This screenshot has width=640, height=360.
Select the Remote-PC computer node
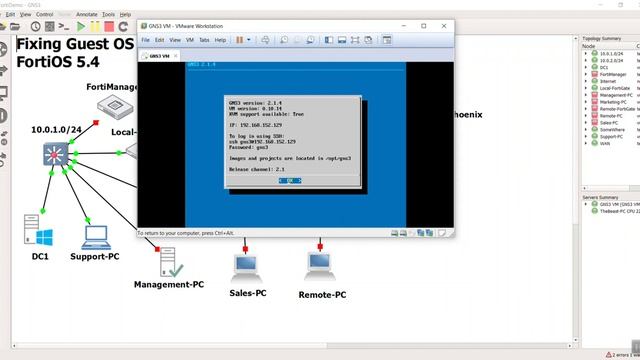coord(320,266)
